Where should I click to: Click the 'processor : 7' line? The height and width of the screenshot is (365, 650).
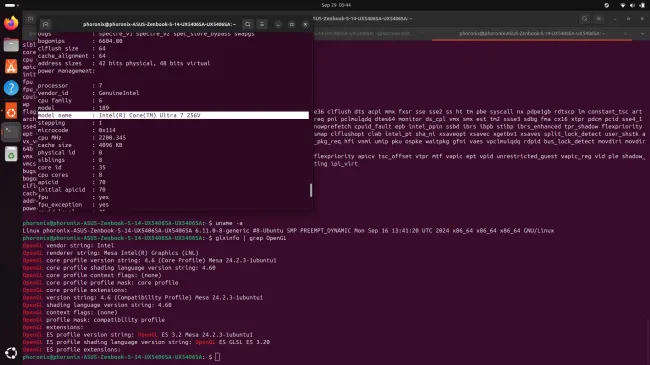point(70,86)
